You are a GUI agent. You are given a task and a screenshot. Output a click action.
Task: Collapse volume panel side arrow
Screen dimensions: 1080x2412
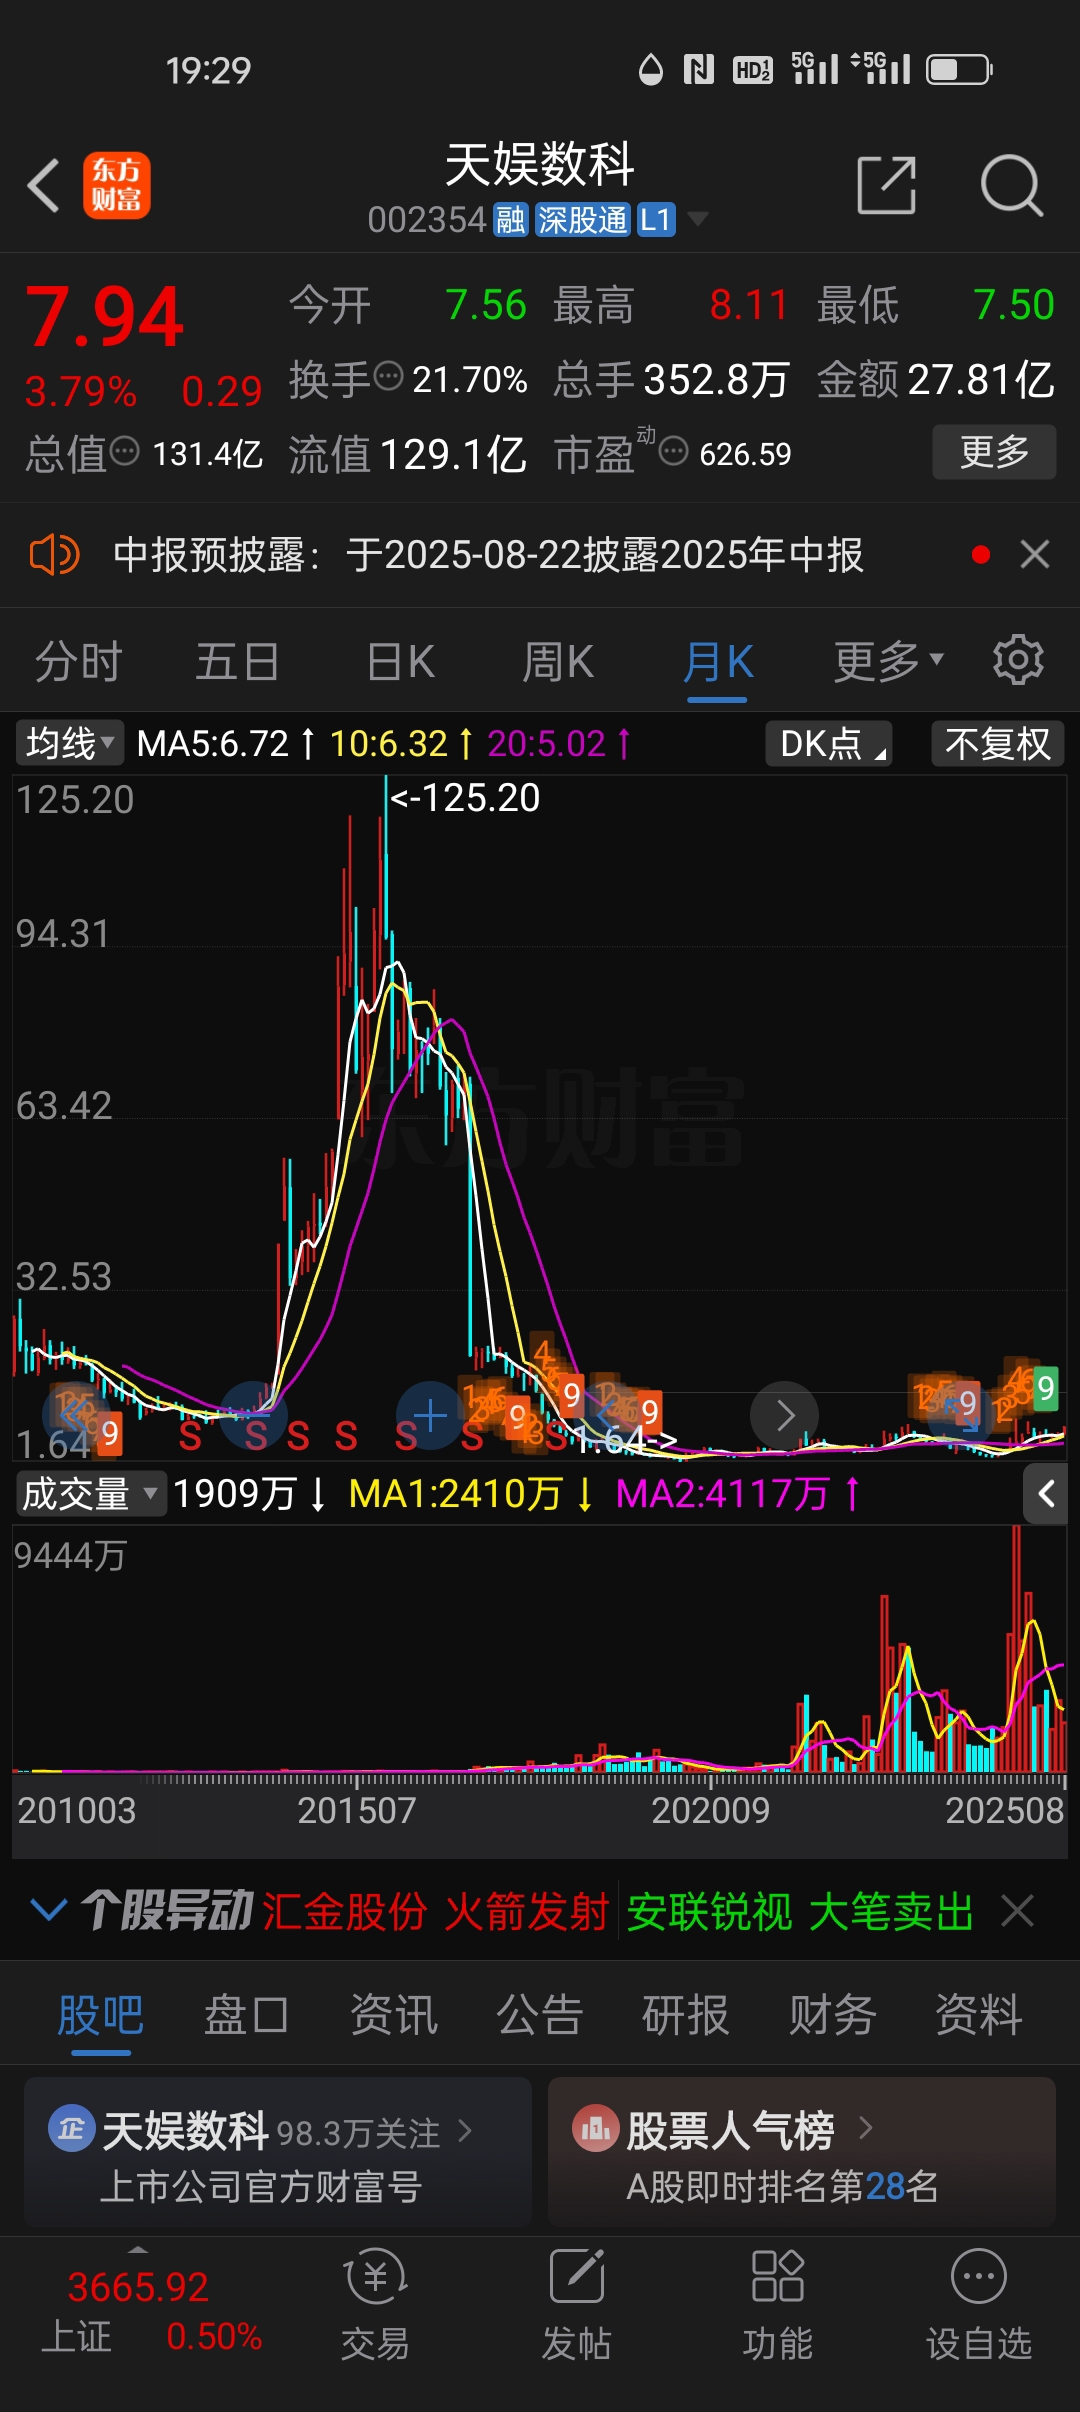tap(1046, 1494)
